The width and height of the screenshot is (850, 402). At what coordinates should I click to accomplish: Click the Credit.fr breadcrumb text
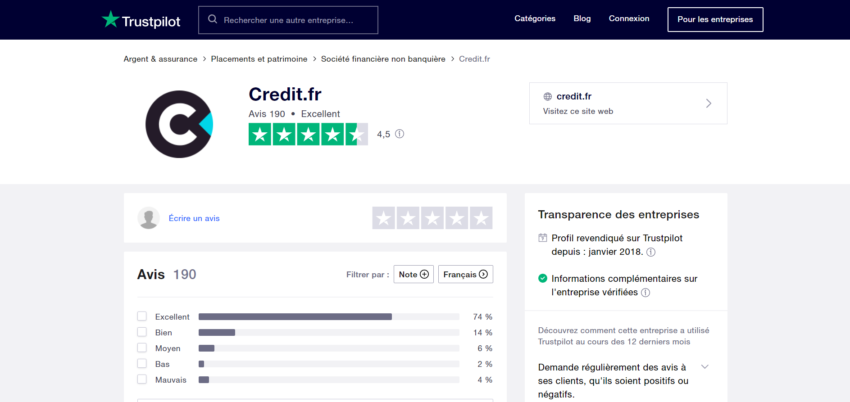(x=474, y=59)
